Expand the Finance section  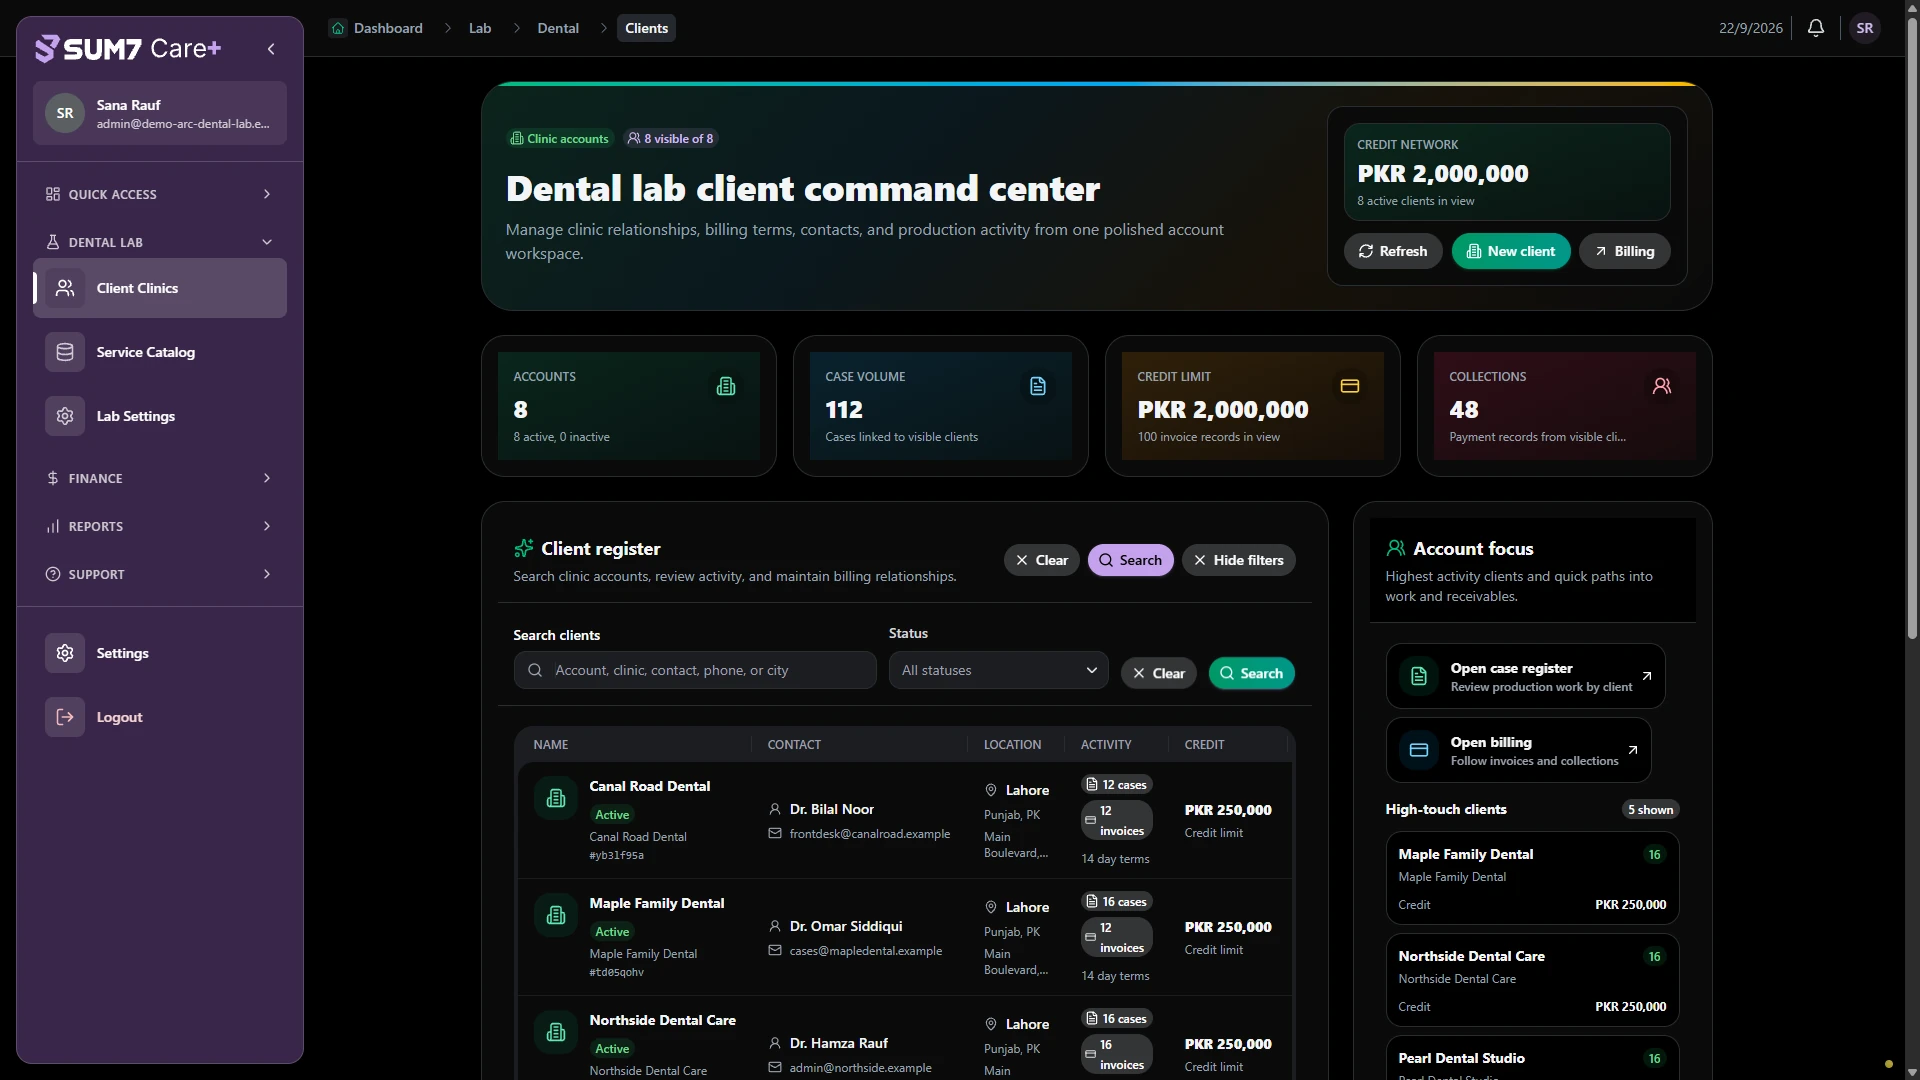tap(160, 478)
